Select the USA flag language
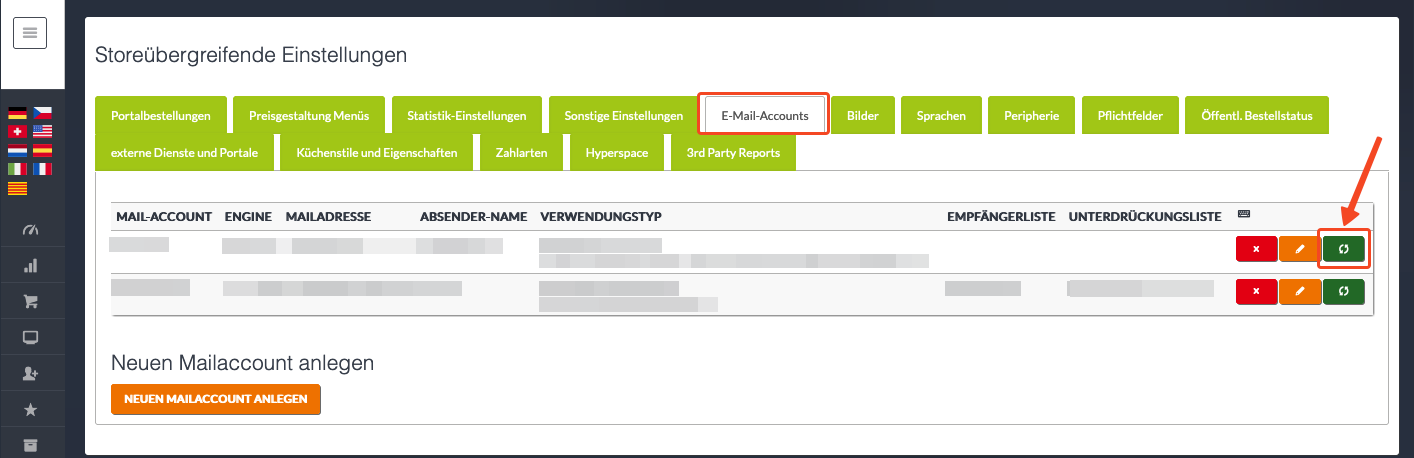1414x458 pixels. pyautogui.click(x=42, y=131)
